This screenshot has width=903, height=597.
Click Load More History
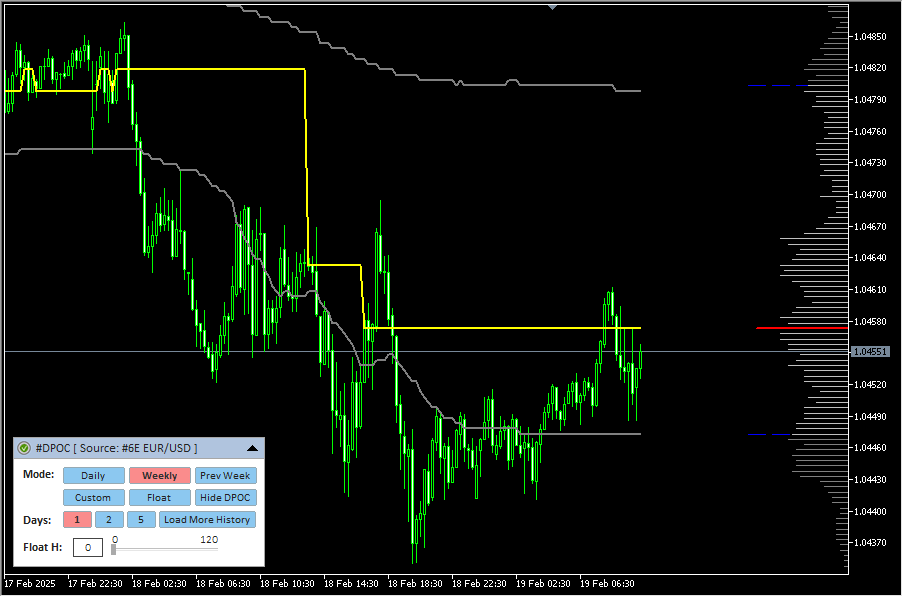coord(208,520)
